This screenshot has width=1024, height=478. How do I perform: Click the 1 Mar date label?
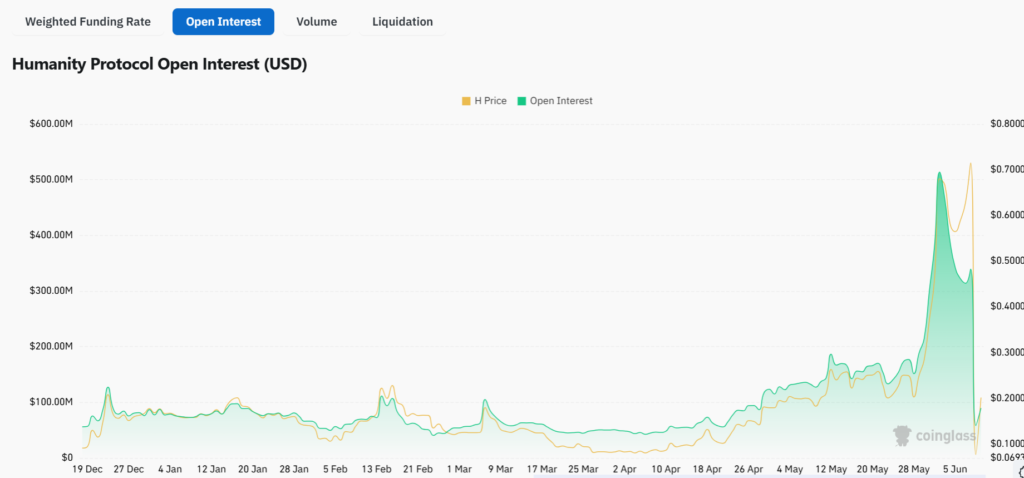[459, 469]
